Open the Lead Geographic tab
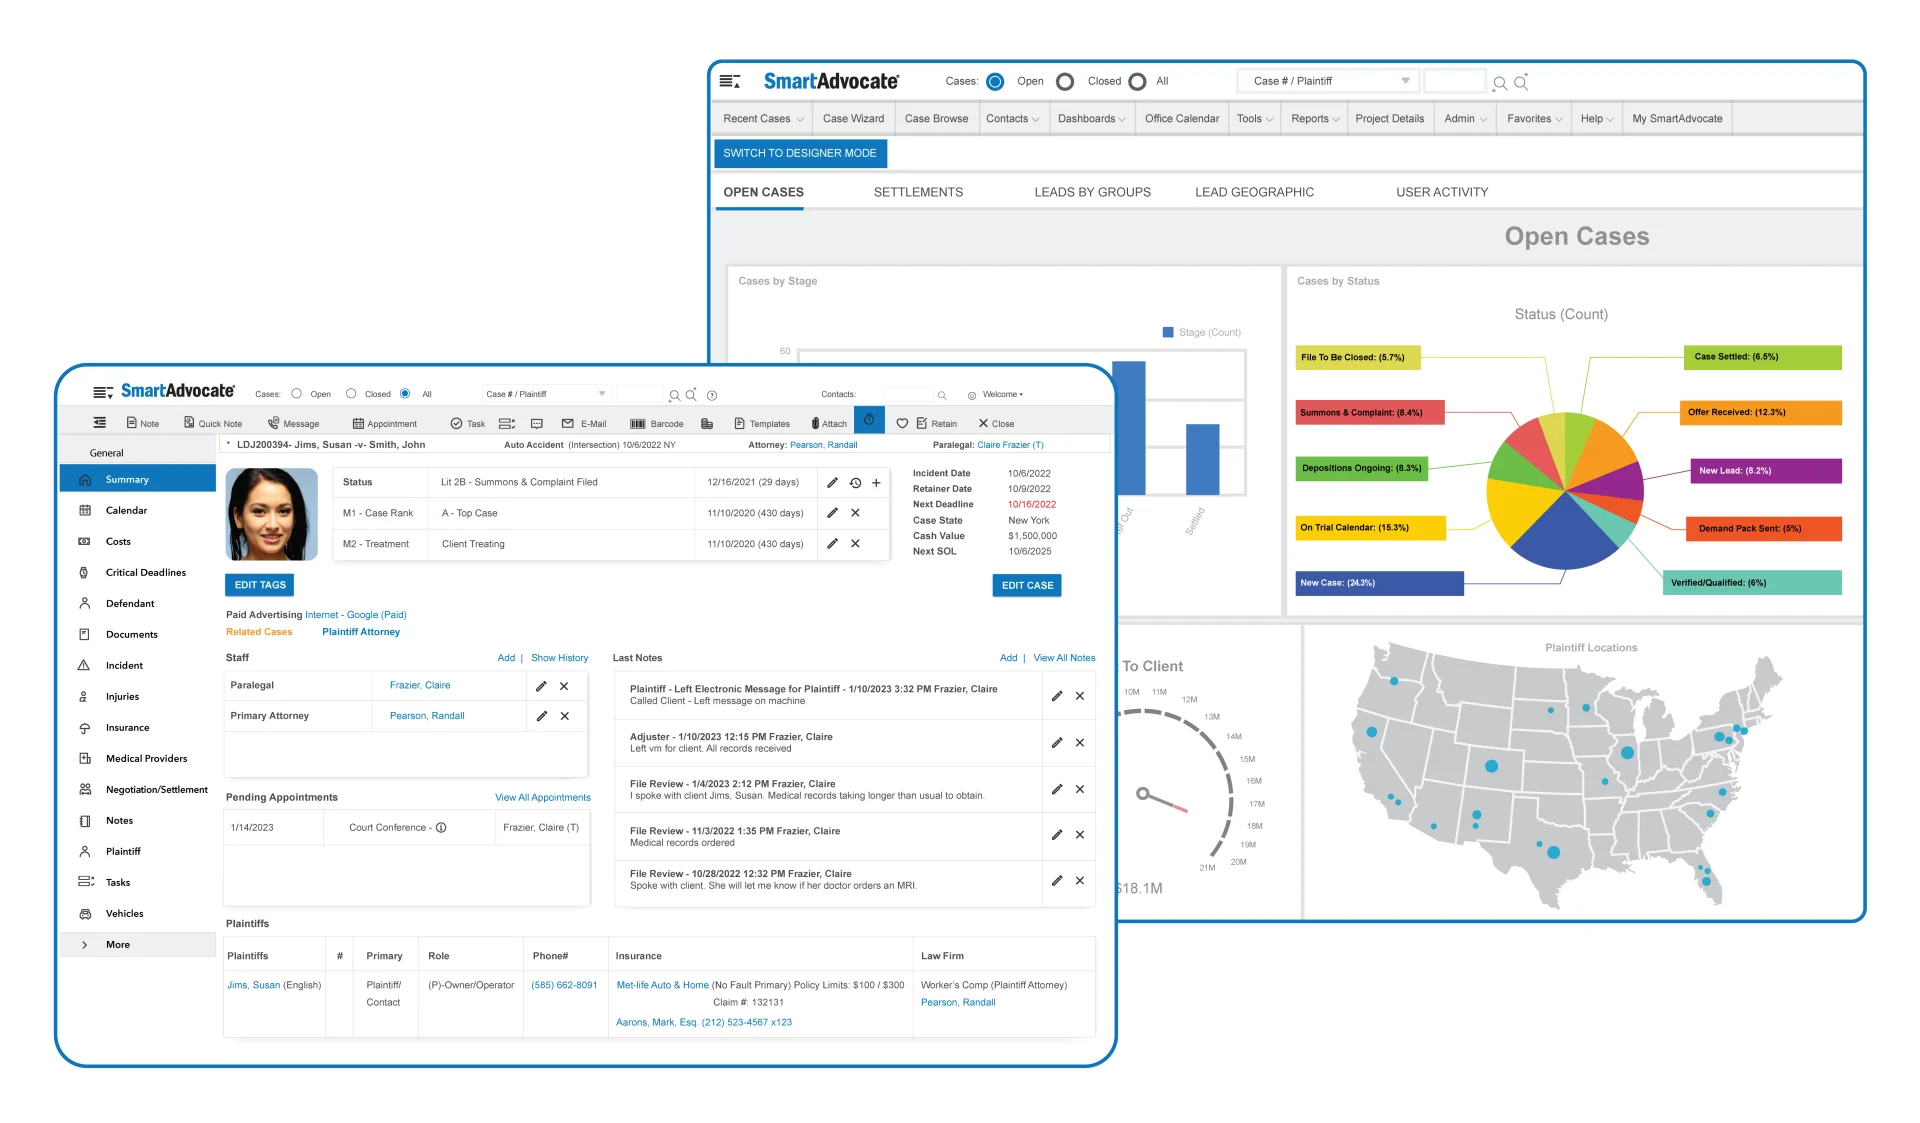Image resolution: width=1920 pixels, height=1123 pixels. click(x=1254, y=192)
